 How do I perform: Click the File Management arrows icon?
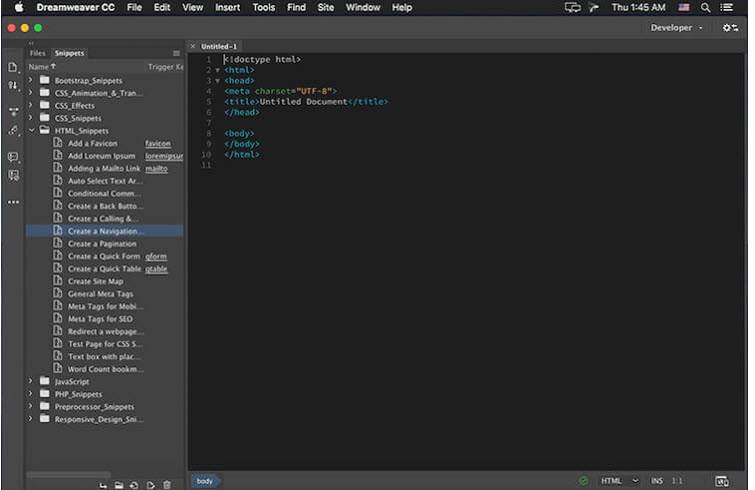(13, 86)
